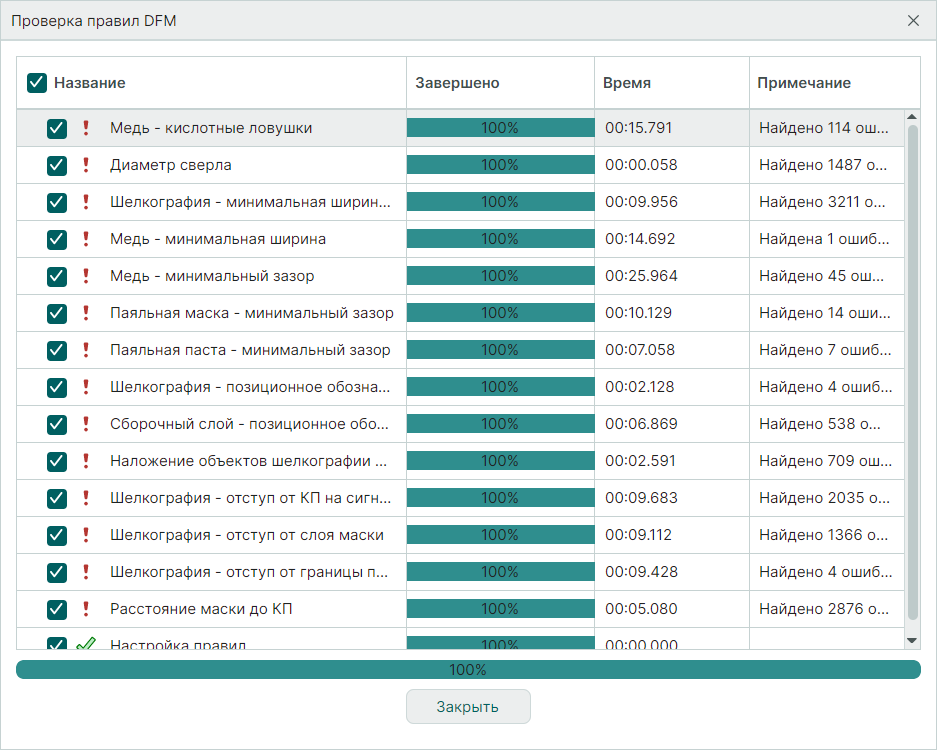This screenshot has height=750, width=937.
Task: Toggle the select-all checkbox in the Название header
Action: [37, 83]
